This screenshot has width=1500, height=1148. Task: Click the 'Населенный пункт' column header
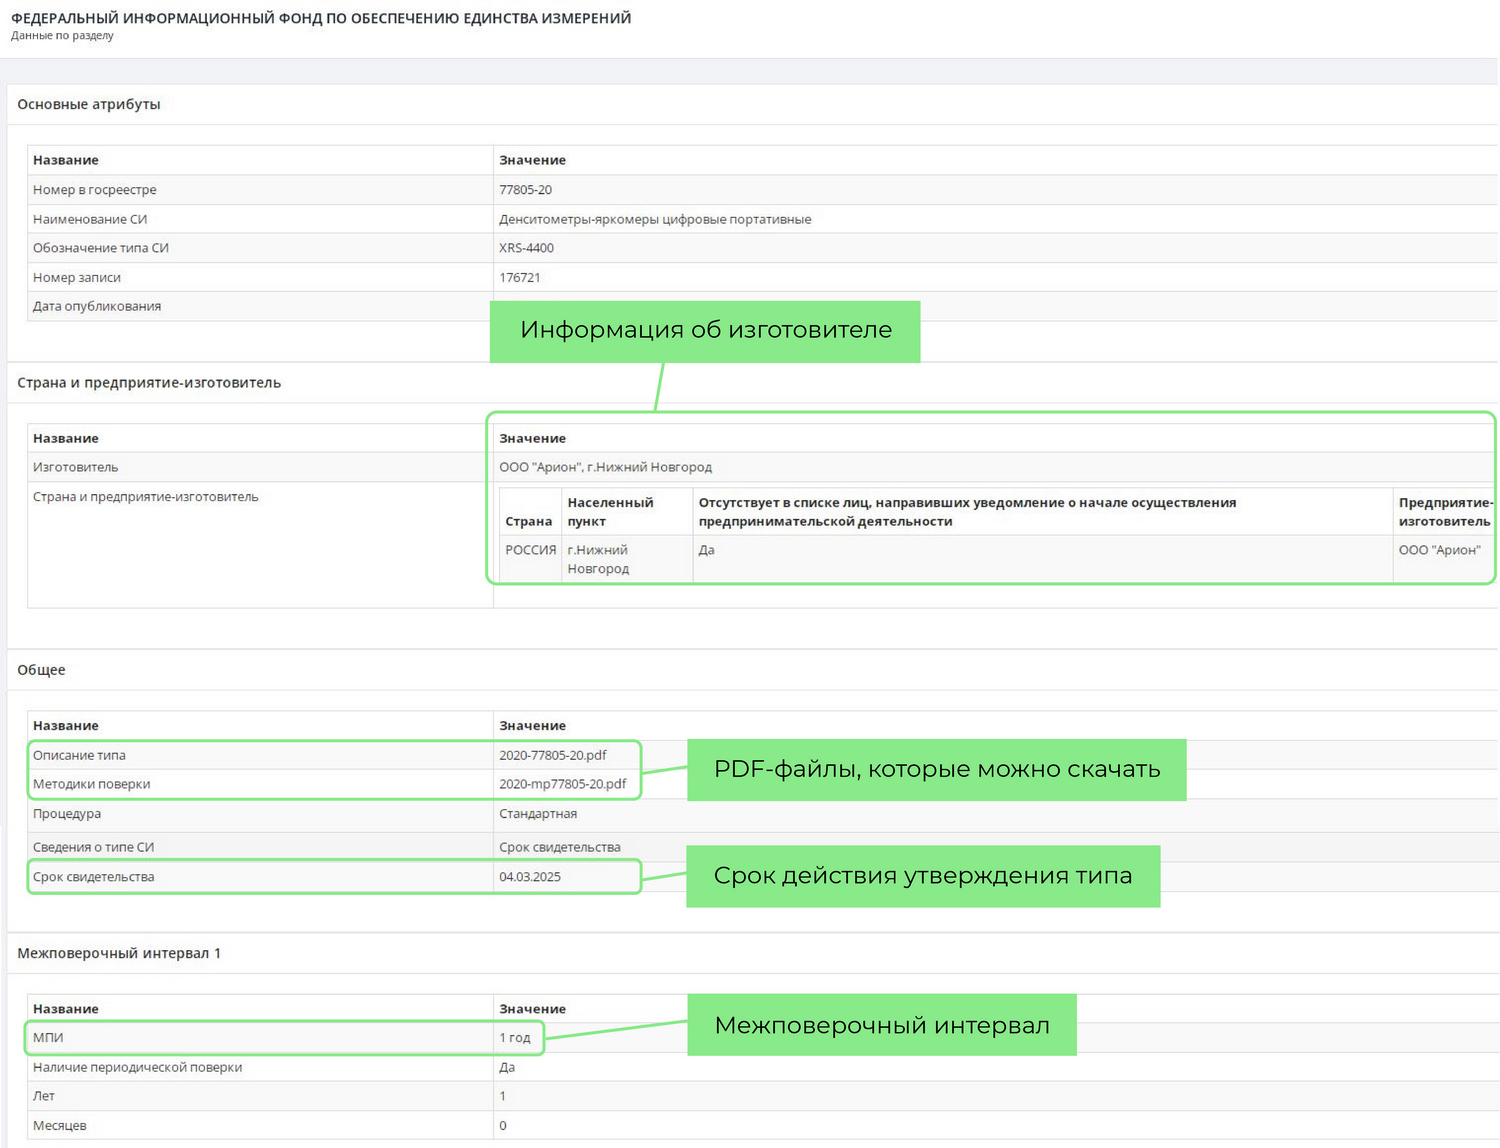tap(610, 511)
